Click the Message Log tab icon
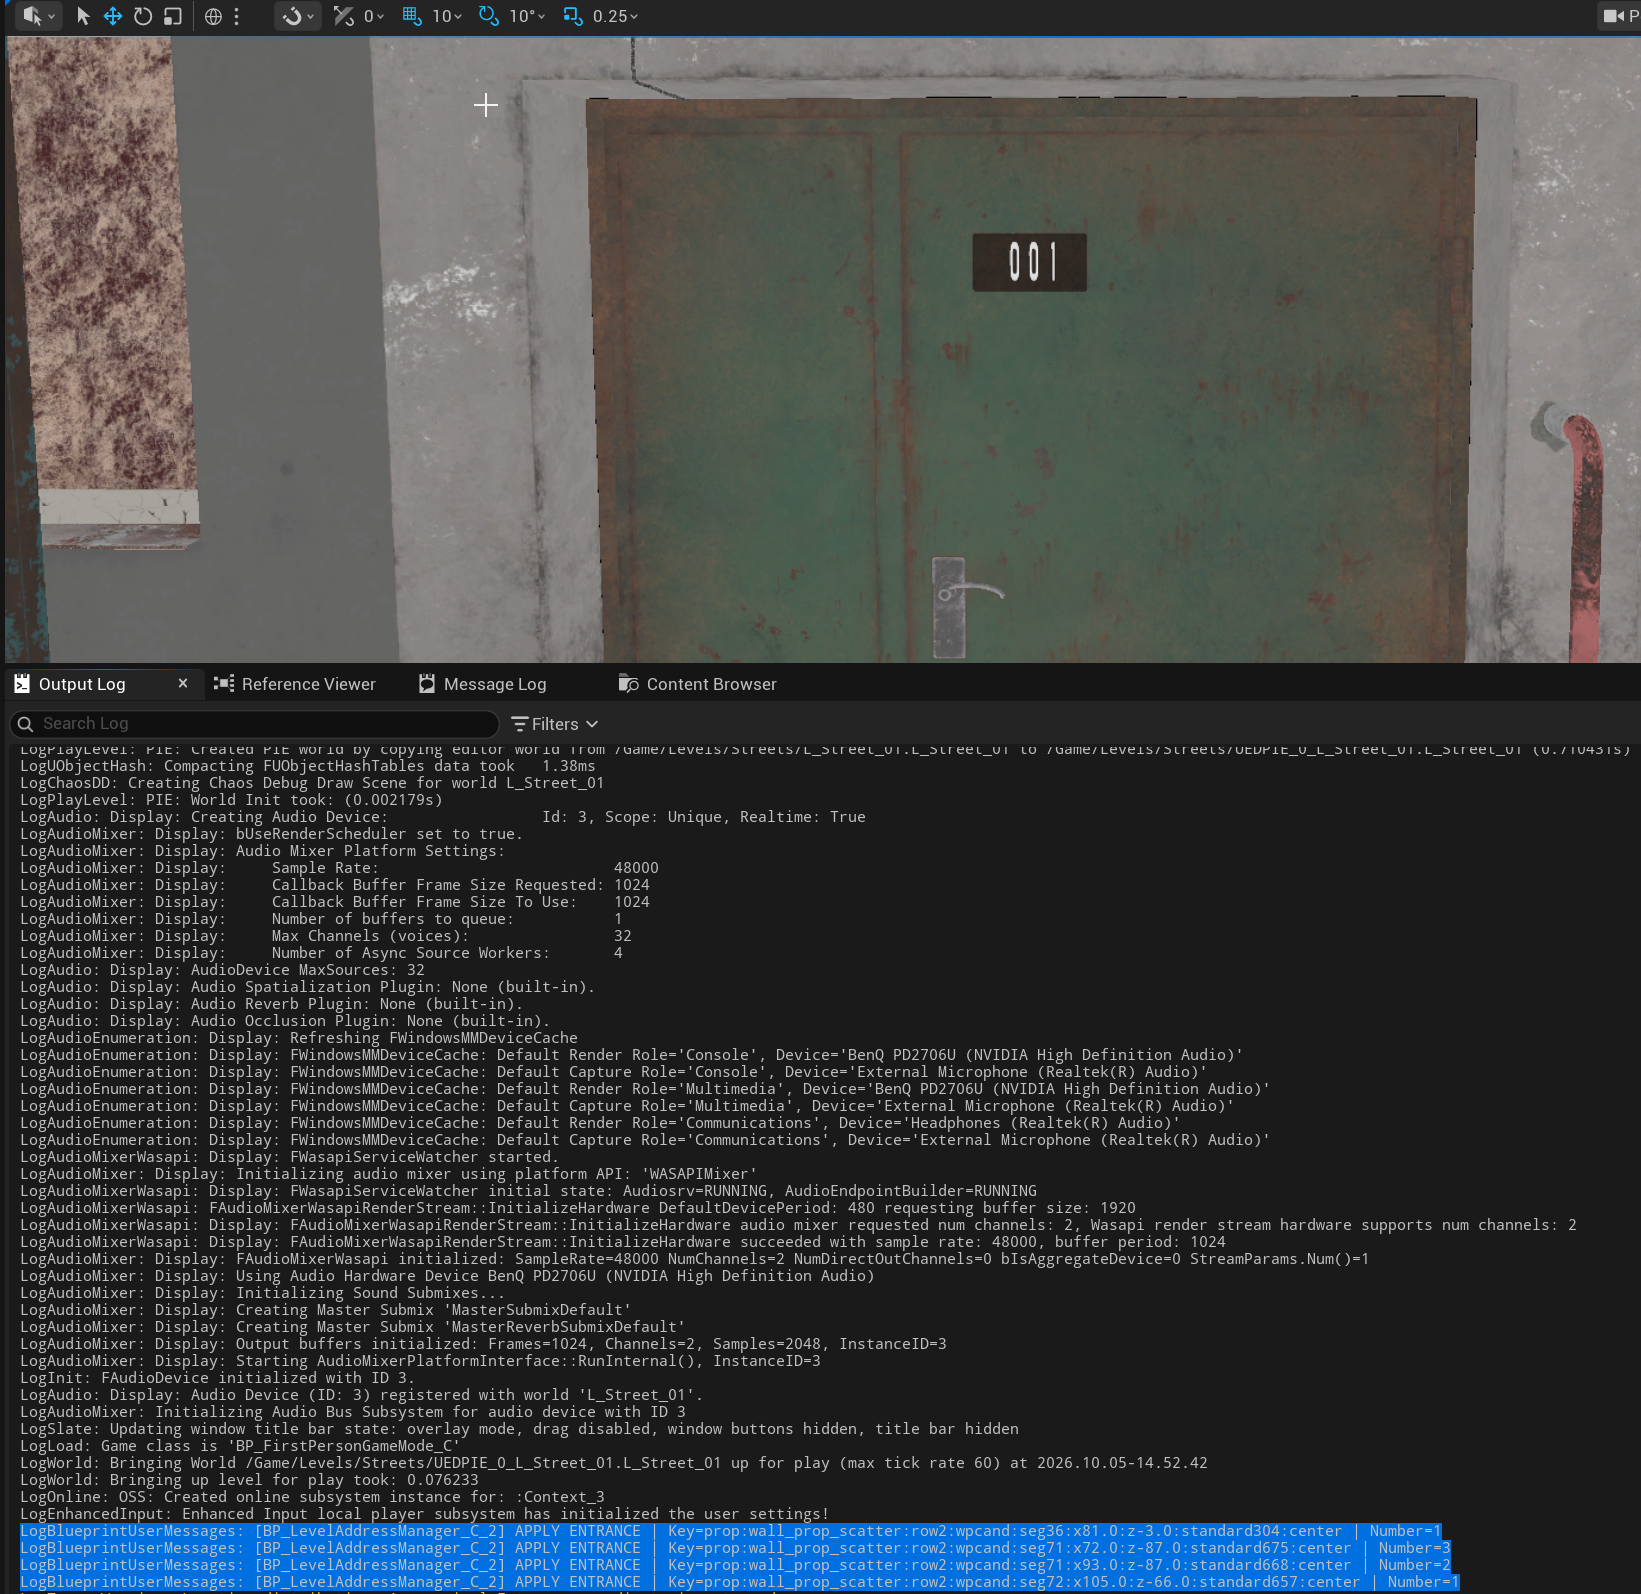Image resolution: width=1641 pixels, height=1594 pixels. [427, 683]
